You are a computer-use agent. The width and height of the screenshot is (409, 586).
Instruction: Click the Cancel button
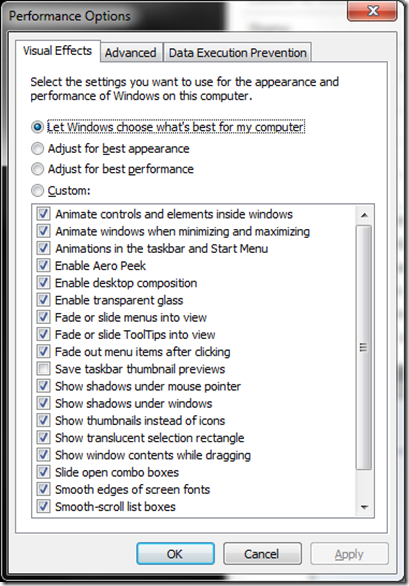(262, 553)
